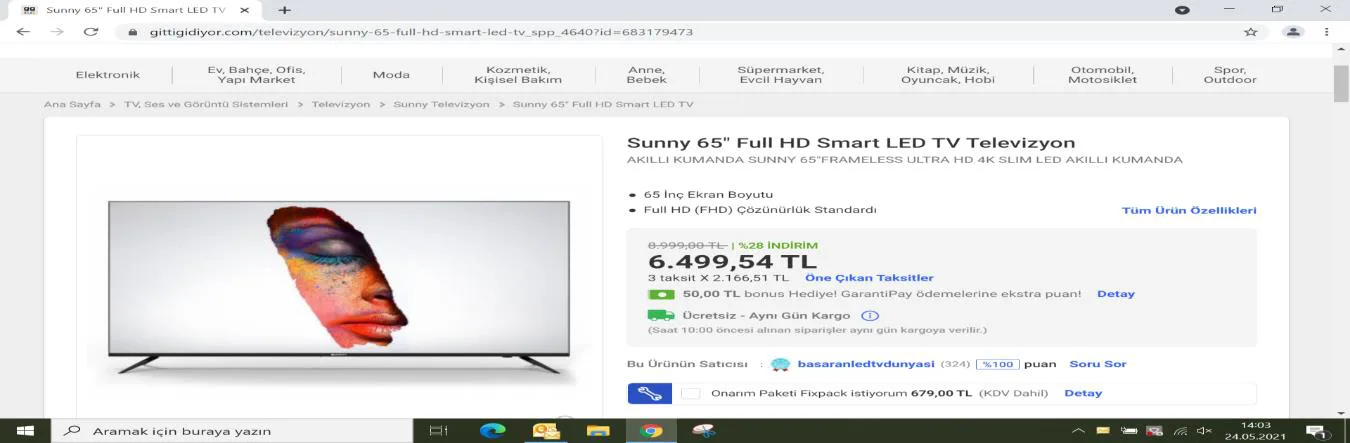Click the %100 seller rating badge
This screenshot has height=443, width=1350.
[997, 364]
